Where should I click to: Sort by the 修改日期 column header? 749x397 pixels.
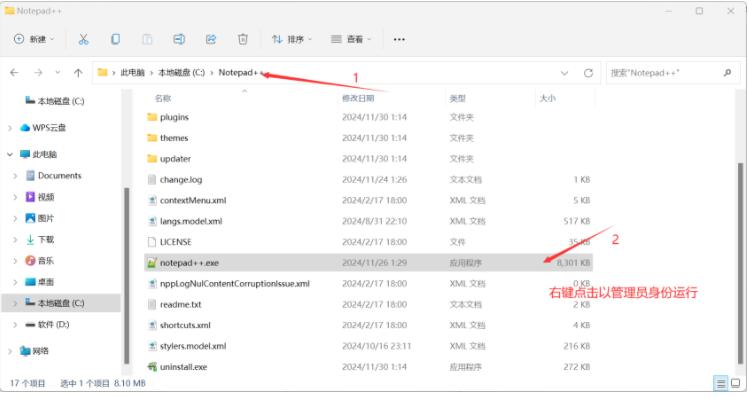point(358,98)
